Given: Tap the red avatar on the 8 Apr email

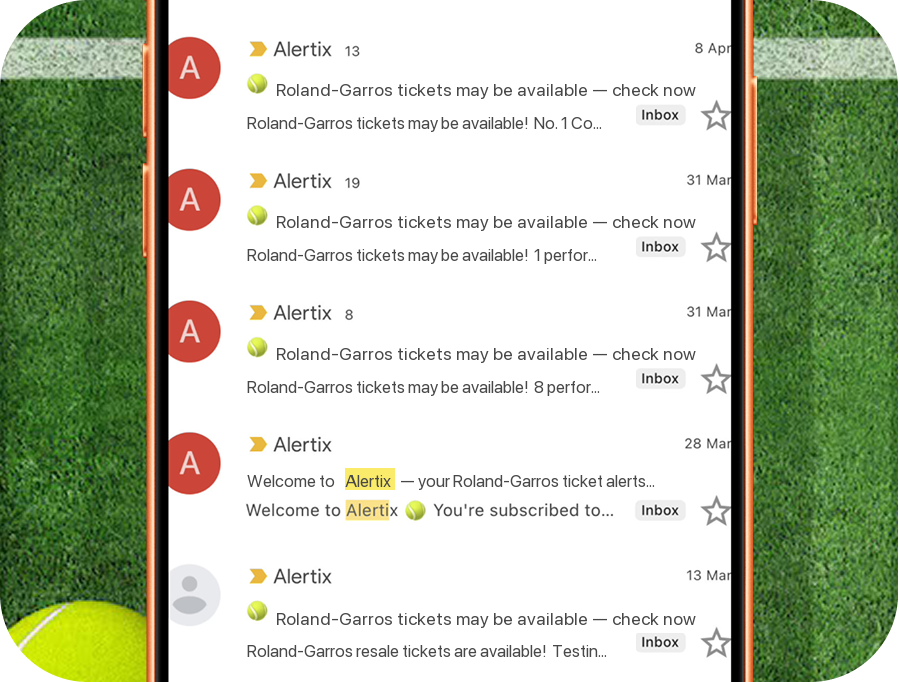Looking at the screenshot, I should [x=190, y=68].
